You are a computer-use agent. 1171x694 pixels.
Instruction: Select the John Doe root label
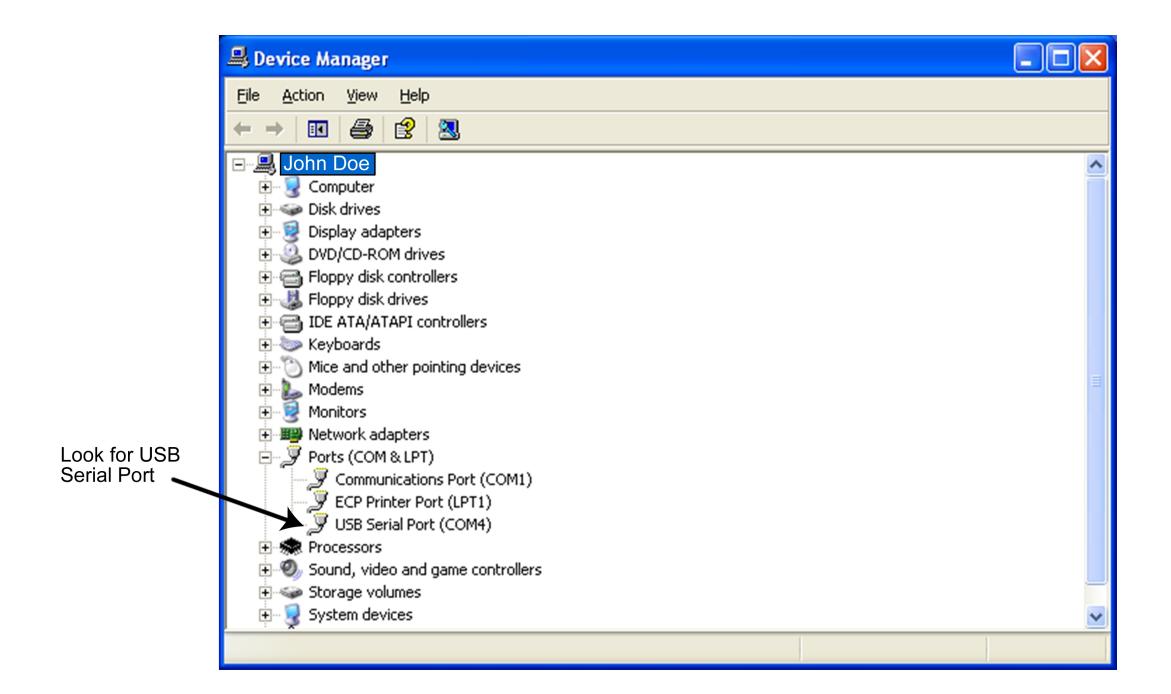pos(326,164)
